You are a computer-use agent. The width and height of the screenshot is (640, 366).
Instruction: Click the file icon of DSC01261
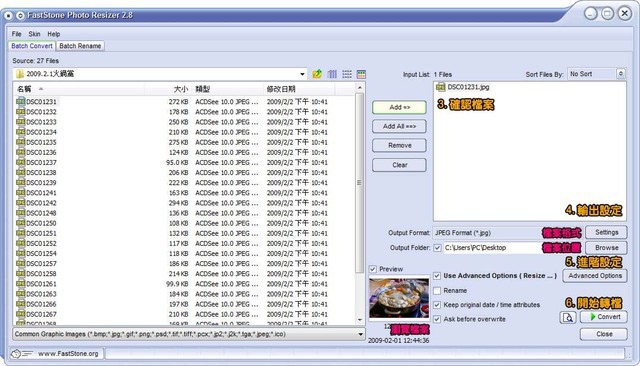tap(20, 284)
